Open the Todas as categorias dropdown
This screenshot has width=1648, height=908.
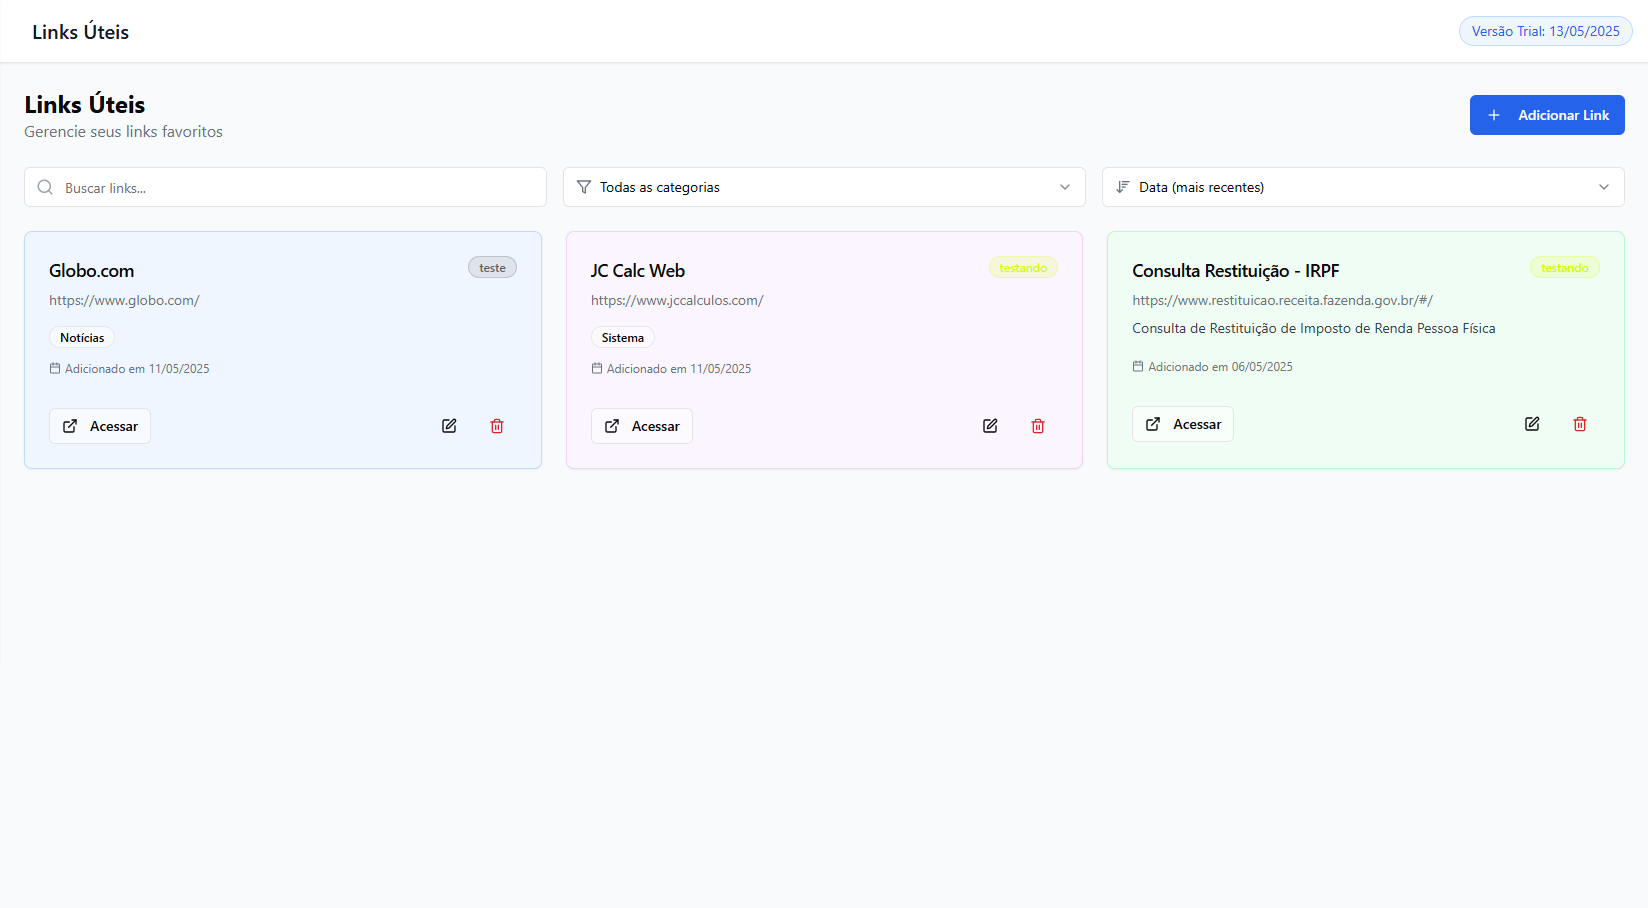click(x=823, y=187)
